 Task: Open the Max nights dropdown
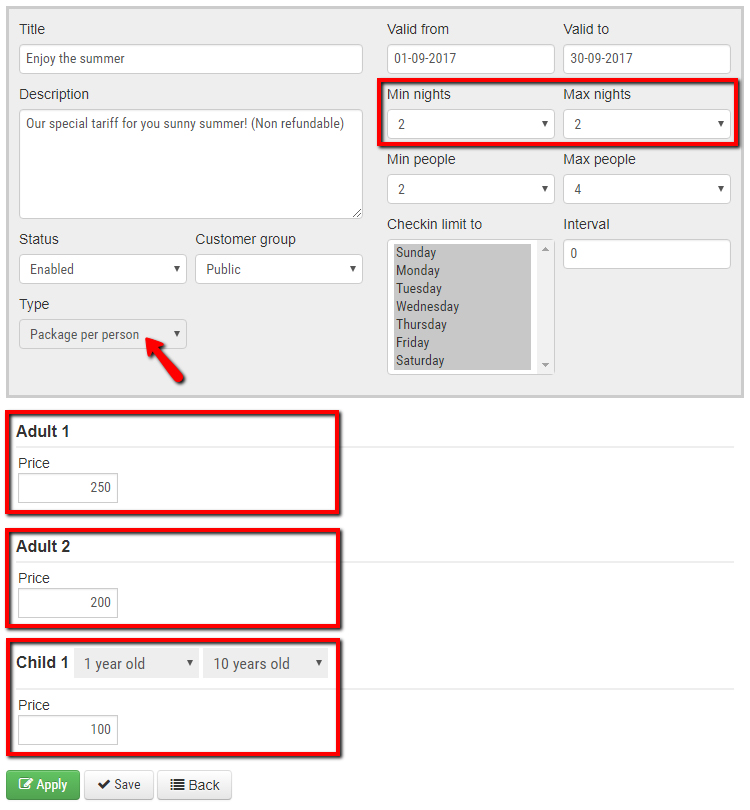coord(646,124)
